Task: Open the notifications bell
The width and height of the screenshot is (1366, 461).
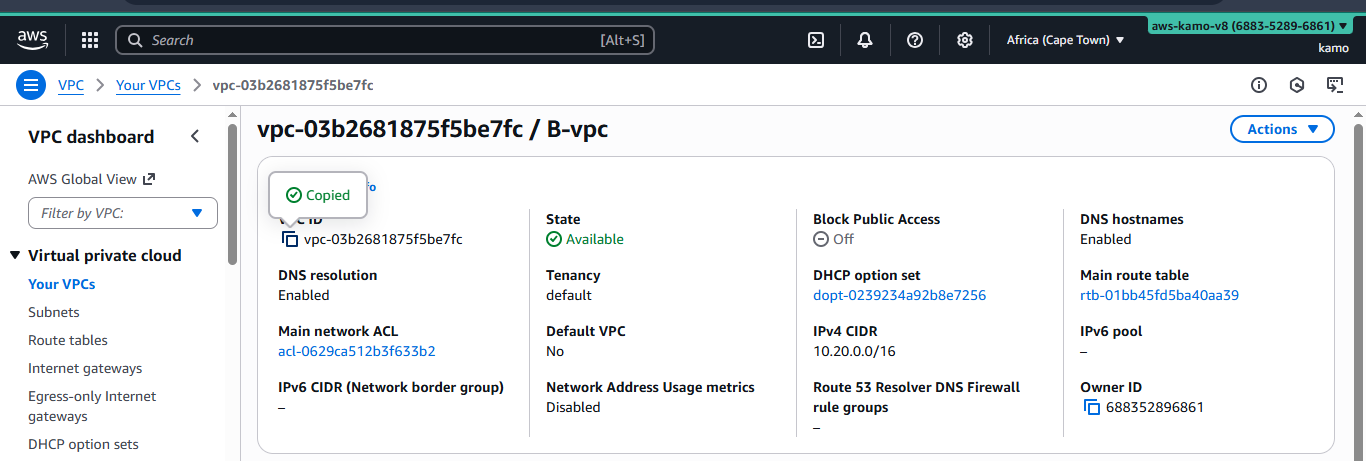Action: 865,40
